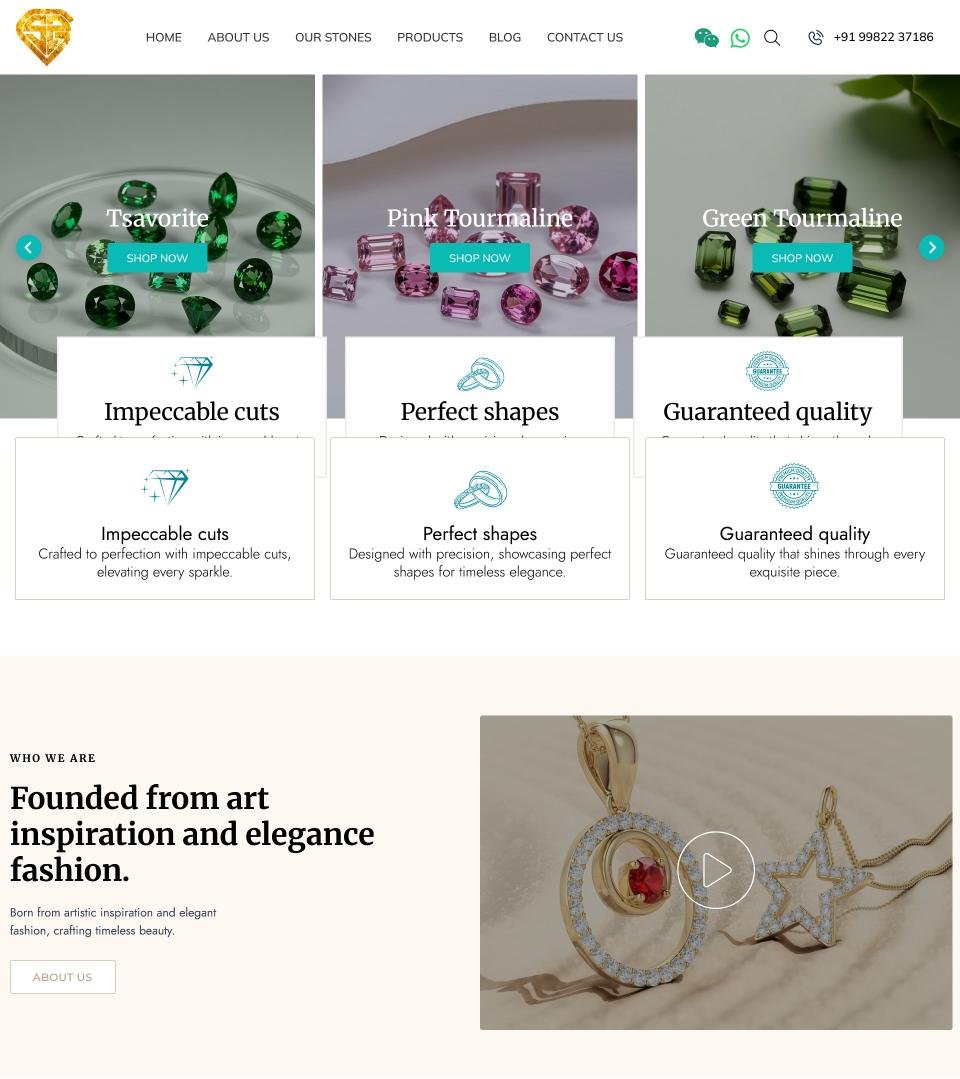Call the +91 99822 37186 number

pos(884,37)
